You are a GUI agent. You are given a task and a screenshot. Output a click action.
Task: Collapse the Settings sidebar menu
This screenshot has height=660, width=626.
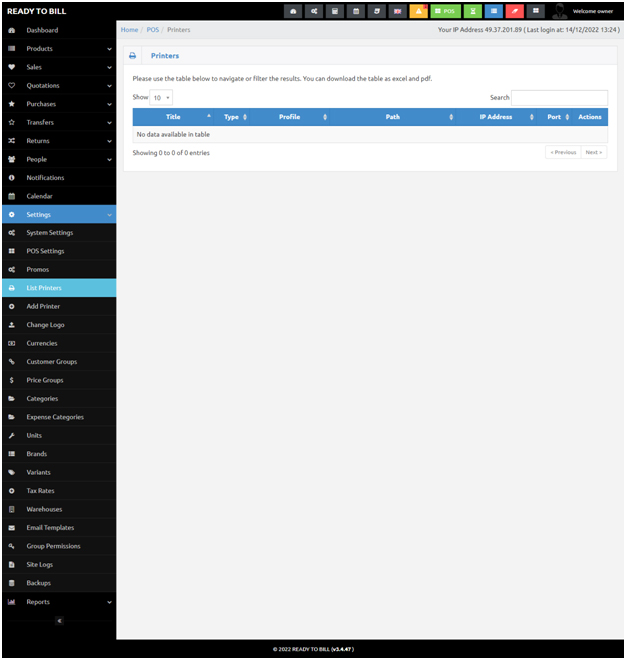[59, 215]
